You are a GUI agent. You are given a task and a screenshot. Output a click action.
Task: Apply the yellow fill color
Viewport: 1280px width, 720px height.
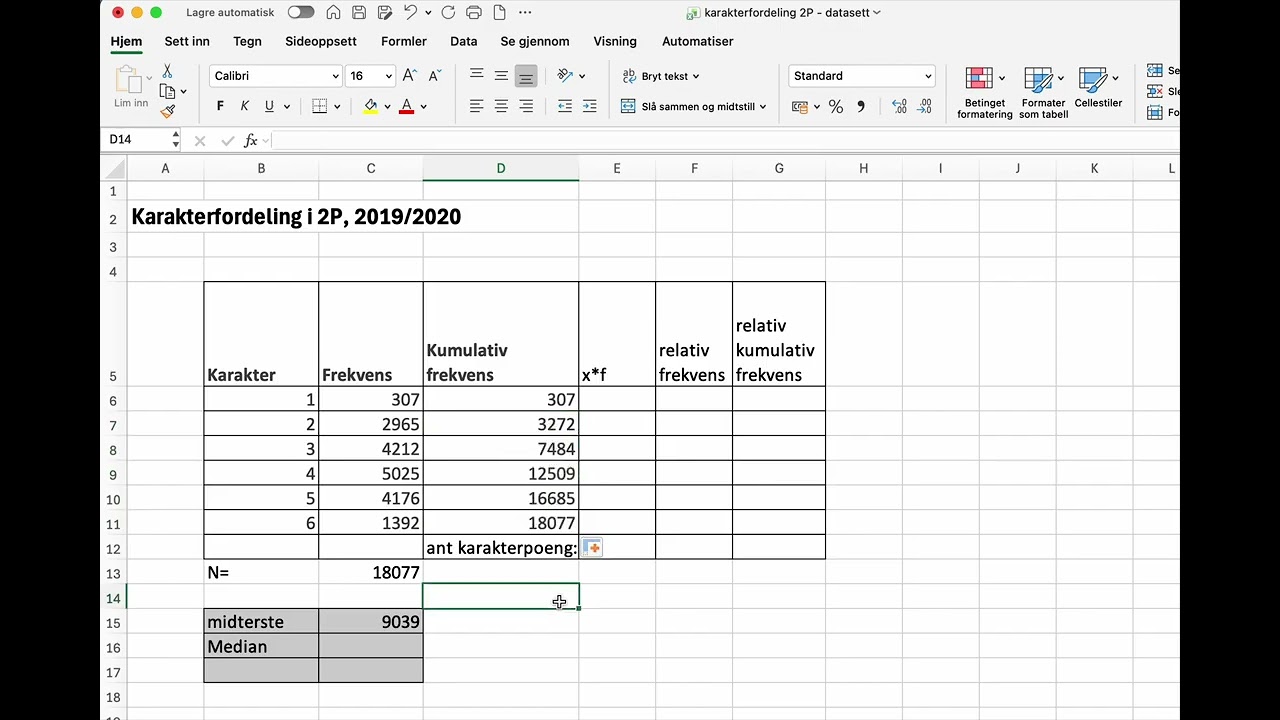point(371,106)
